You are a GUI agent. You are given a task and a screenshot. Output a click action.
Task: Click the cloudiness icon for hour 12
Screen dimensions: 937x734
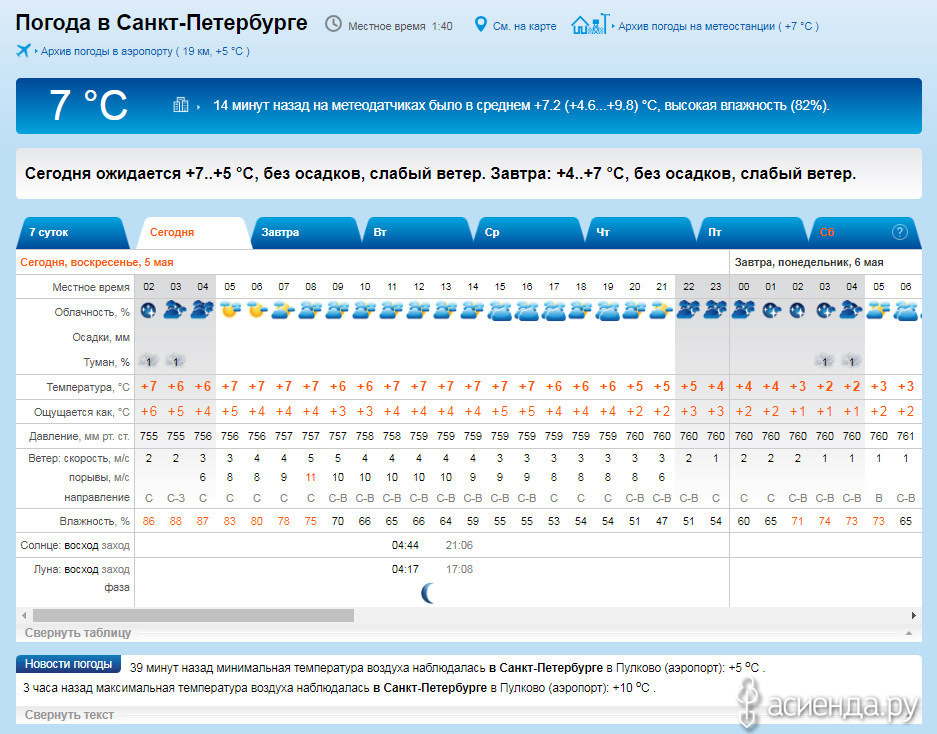419,311
